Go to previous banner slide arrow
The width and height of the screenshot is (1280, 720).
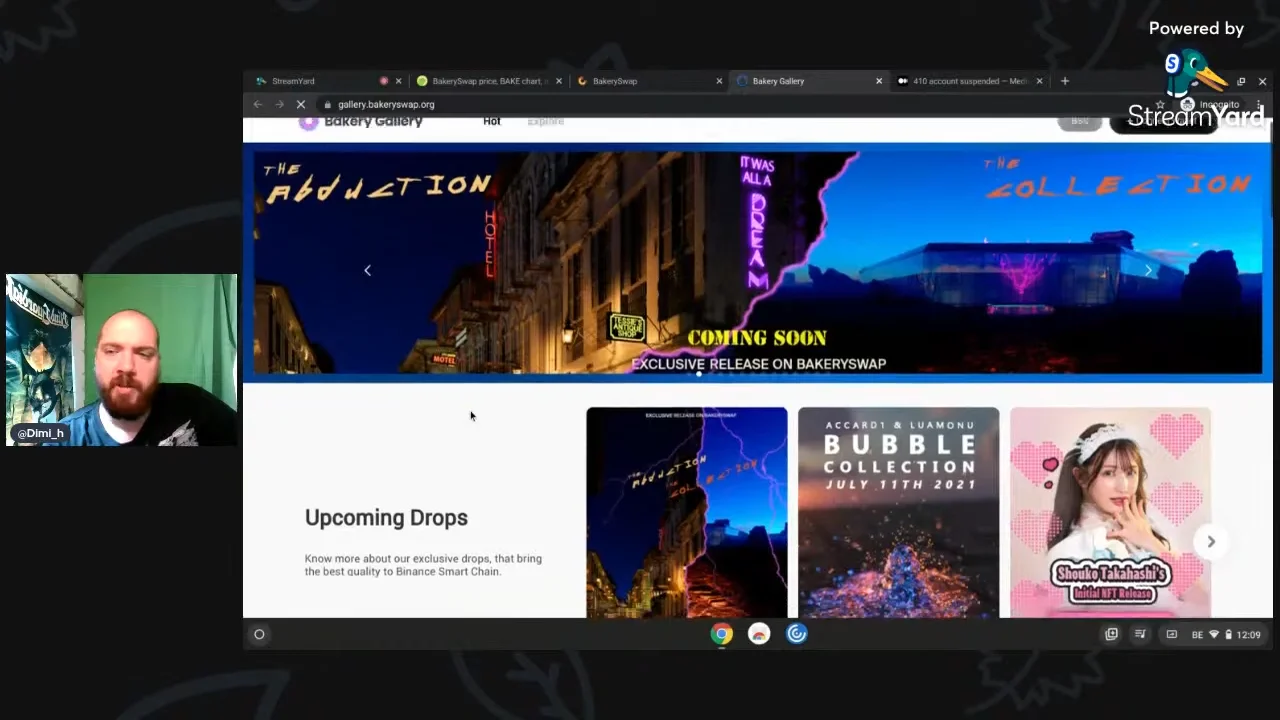pyautogui.click(x=367, y=270)
